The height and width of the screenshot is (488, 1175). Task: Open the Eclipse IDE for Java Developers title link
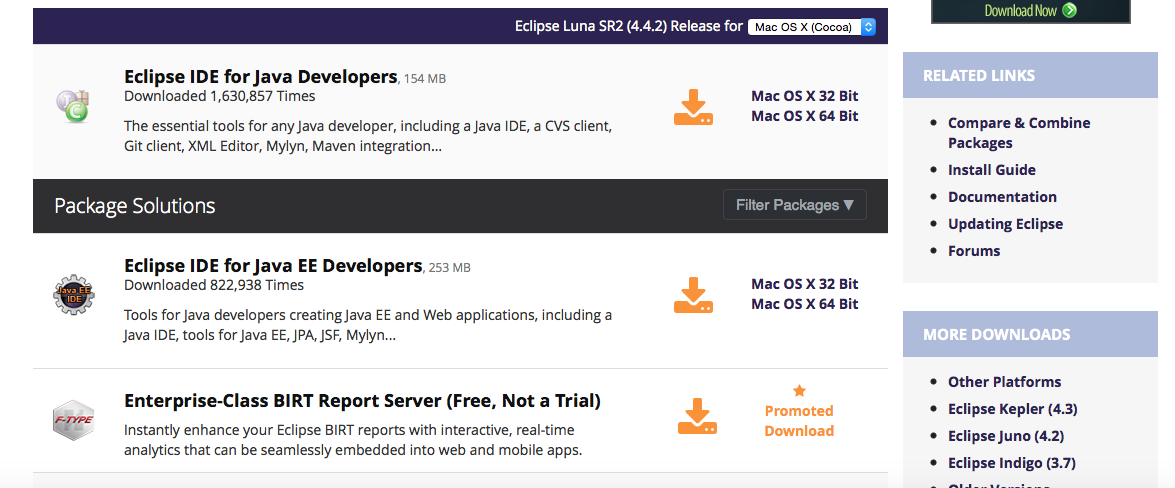(260, 76)
